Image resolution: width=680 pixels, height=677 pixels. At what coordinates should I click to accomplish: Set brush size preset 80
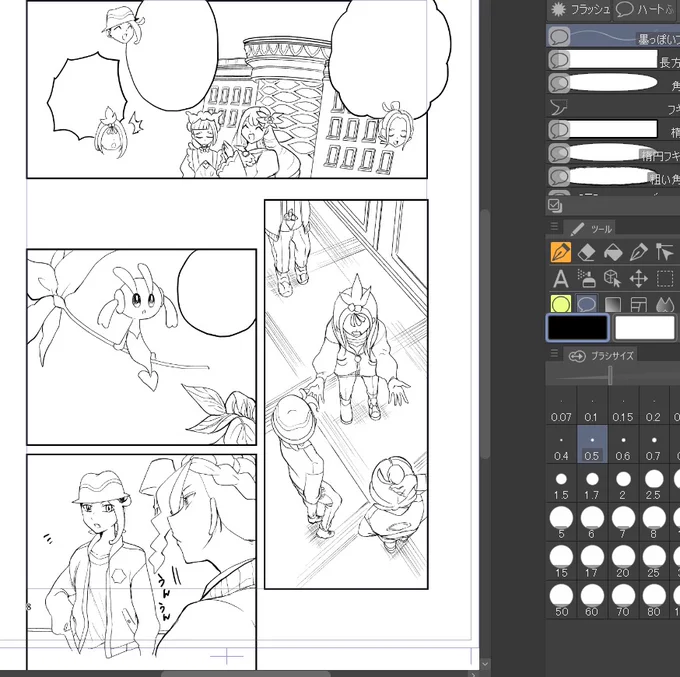pos(654,601)
